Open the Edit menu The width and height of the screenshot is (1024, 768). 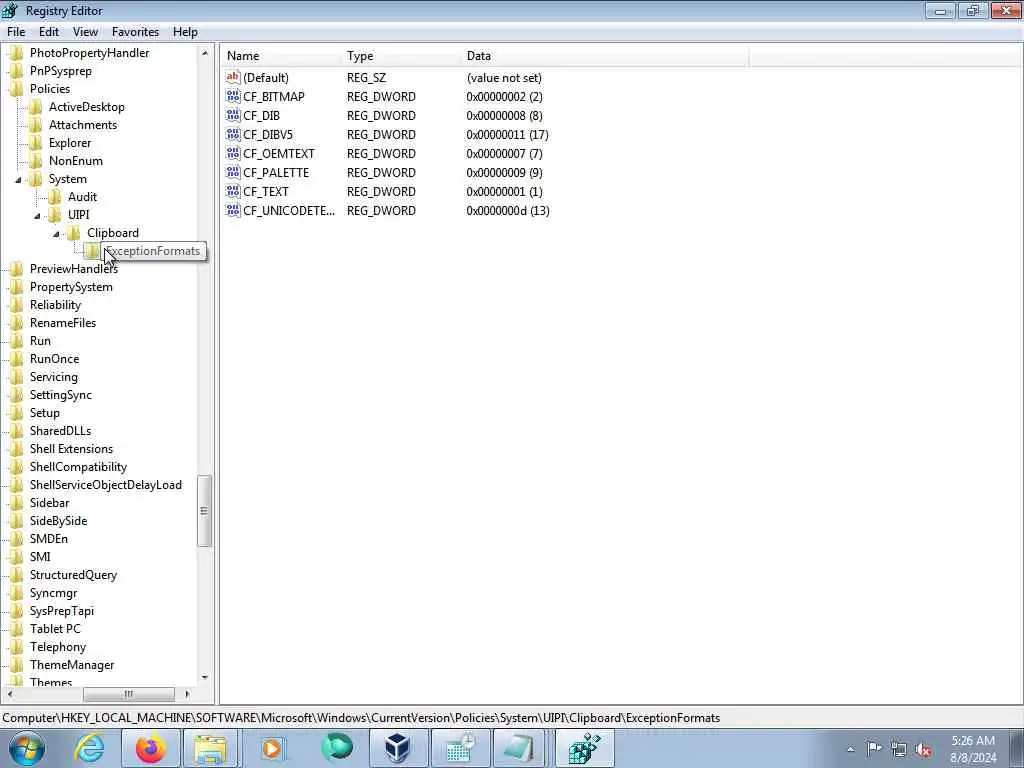point(49,32)
